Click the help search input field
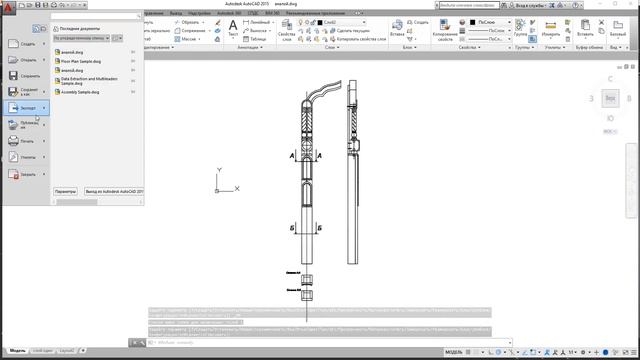 [469, 5]
